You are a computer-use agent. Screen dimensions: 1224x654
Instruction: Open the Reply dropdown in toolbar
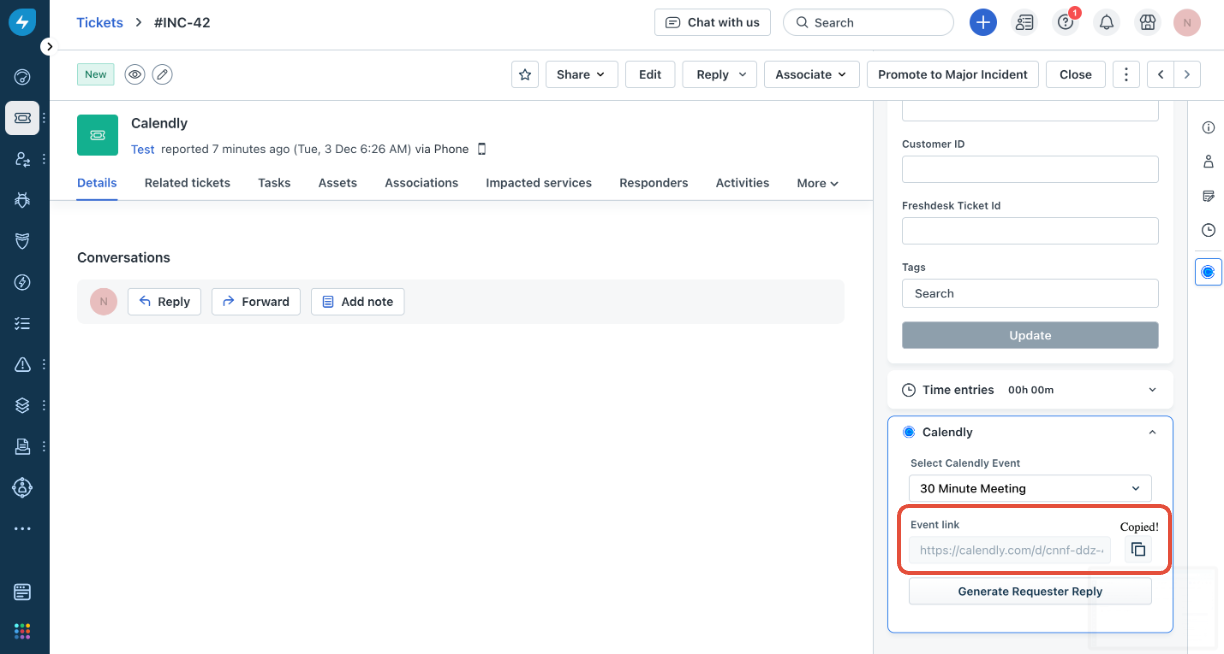click(x=719, y=74)
